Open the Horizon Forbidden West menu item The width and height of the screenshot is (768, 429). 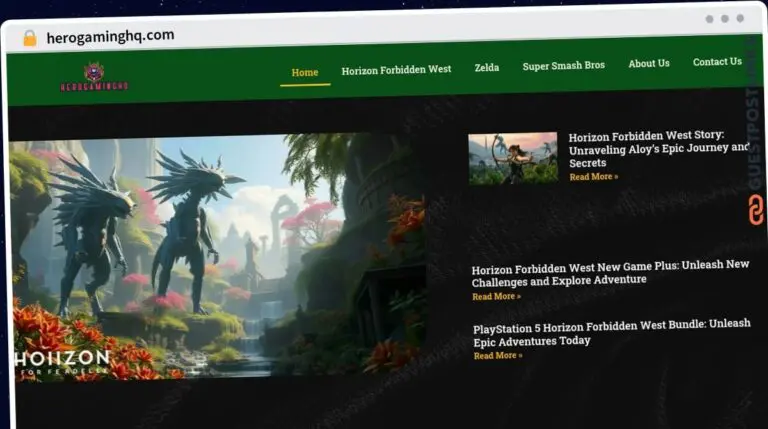coord(396,70)
